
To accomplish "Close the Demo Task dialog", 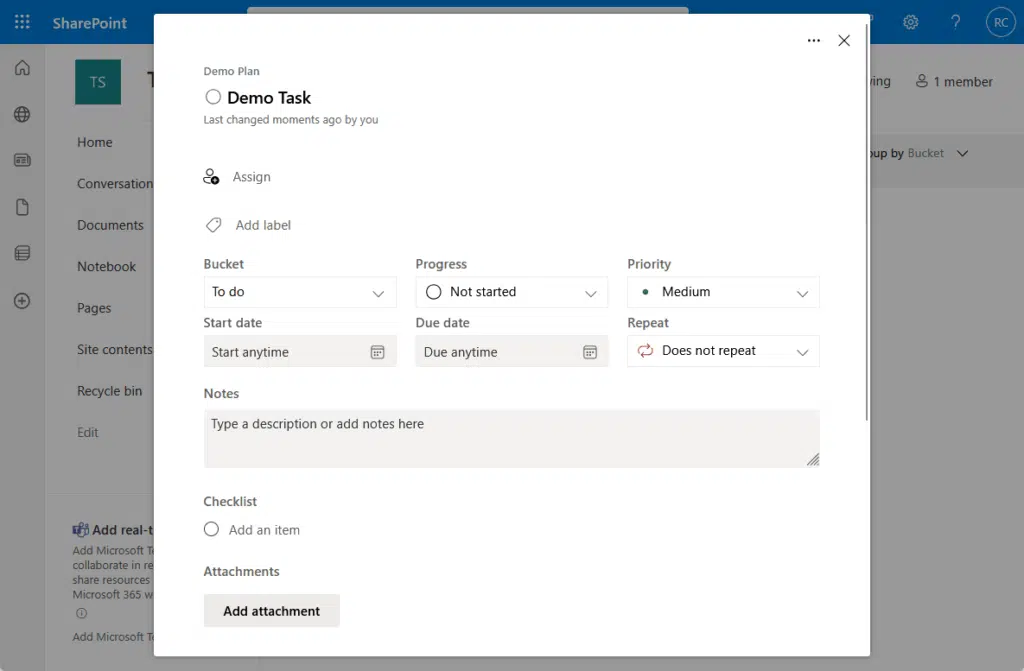I will coord(844,41).
